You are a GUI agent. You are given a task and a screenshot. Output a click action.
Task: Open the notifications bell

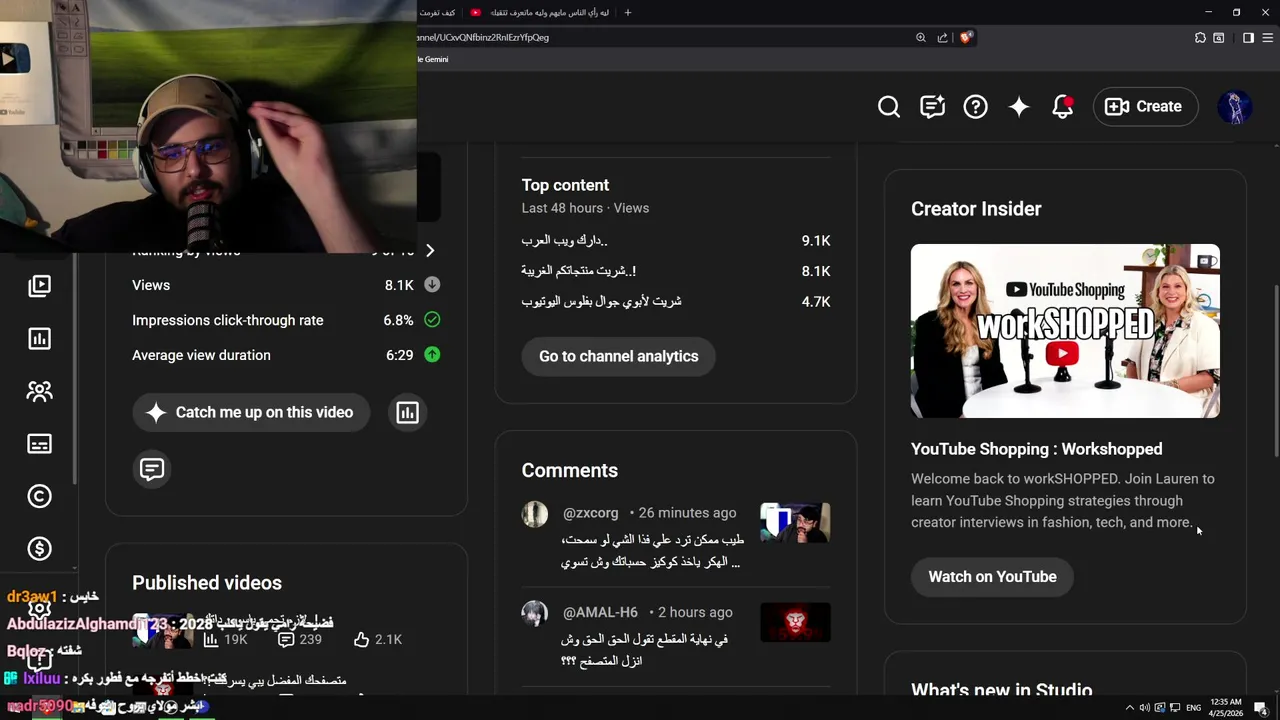click(1062, 106)
